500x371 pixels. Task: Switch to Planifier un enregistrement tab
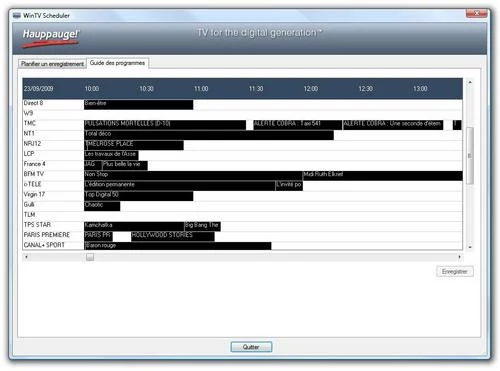(x=52, y=64)
